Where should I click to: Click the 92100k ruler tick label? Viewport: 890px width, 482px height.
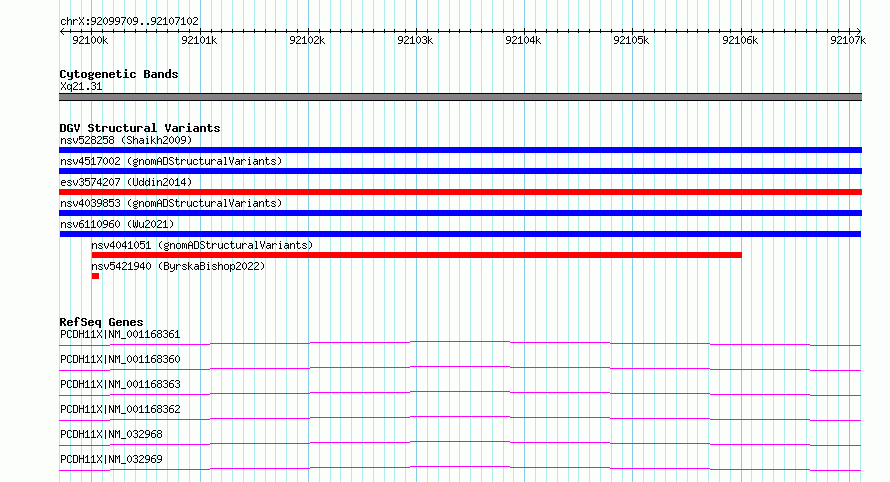pyautogui.click(x=90, y=40)
